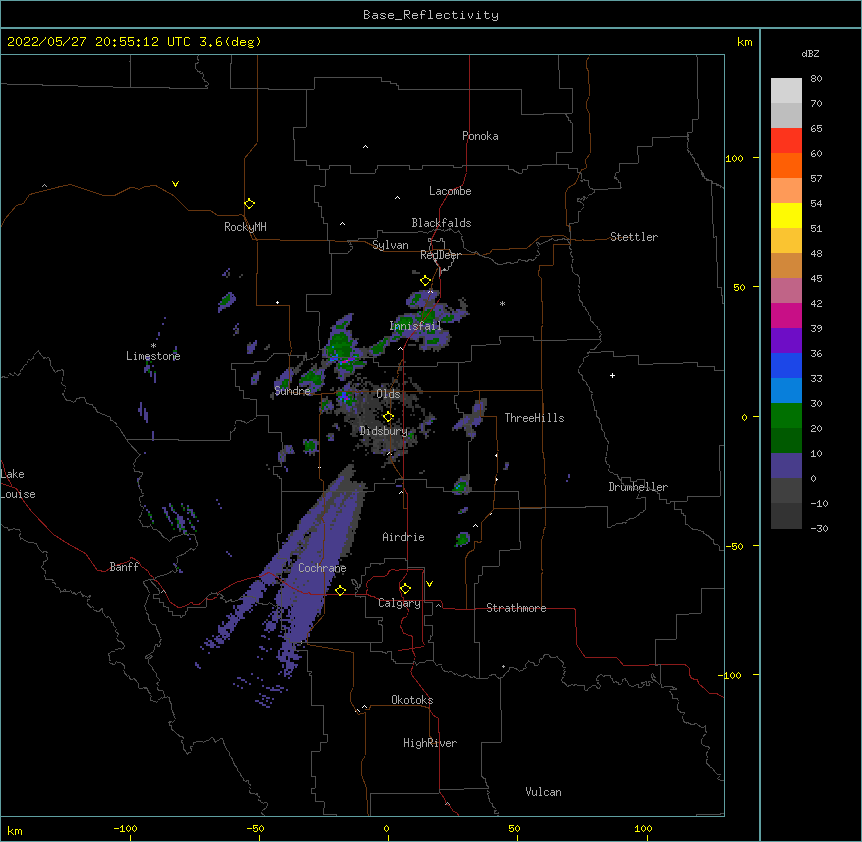Select the Stettler label
The image size is (862, 842).
633,237
